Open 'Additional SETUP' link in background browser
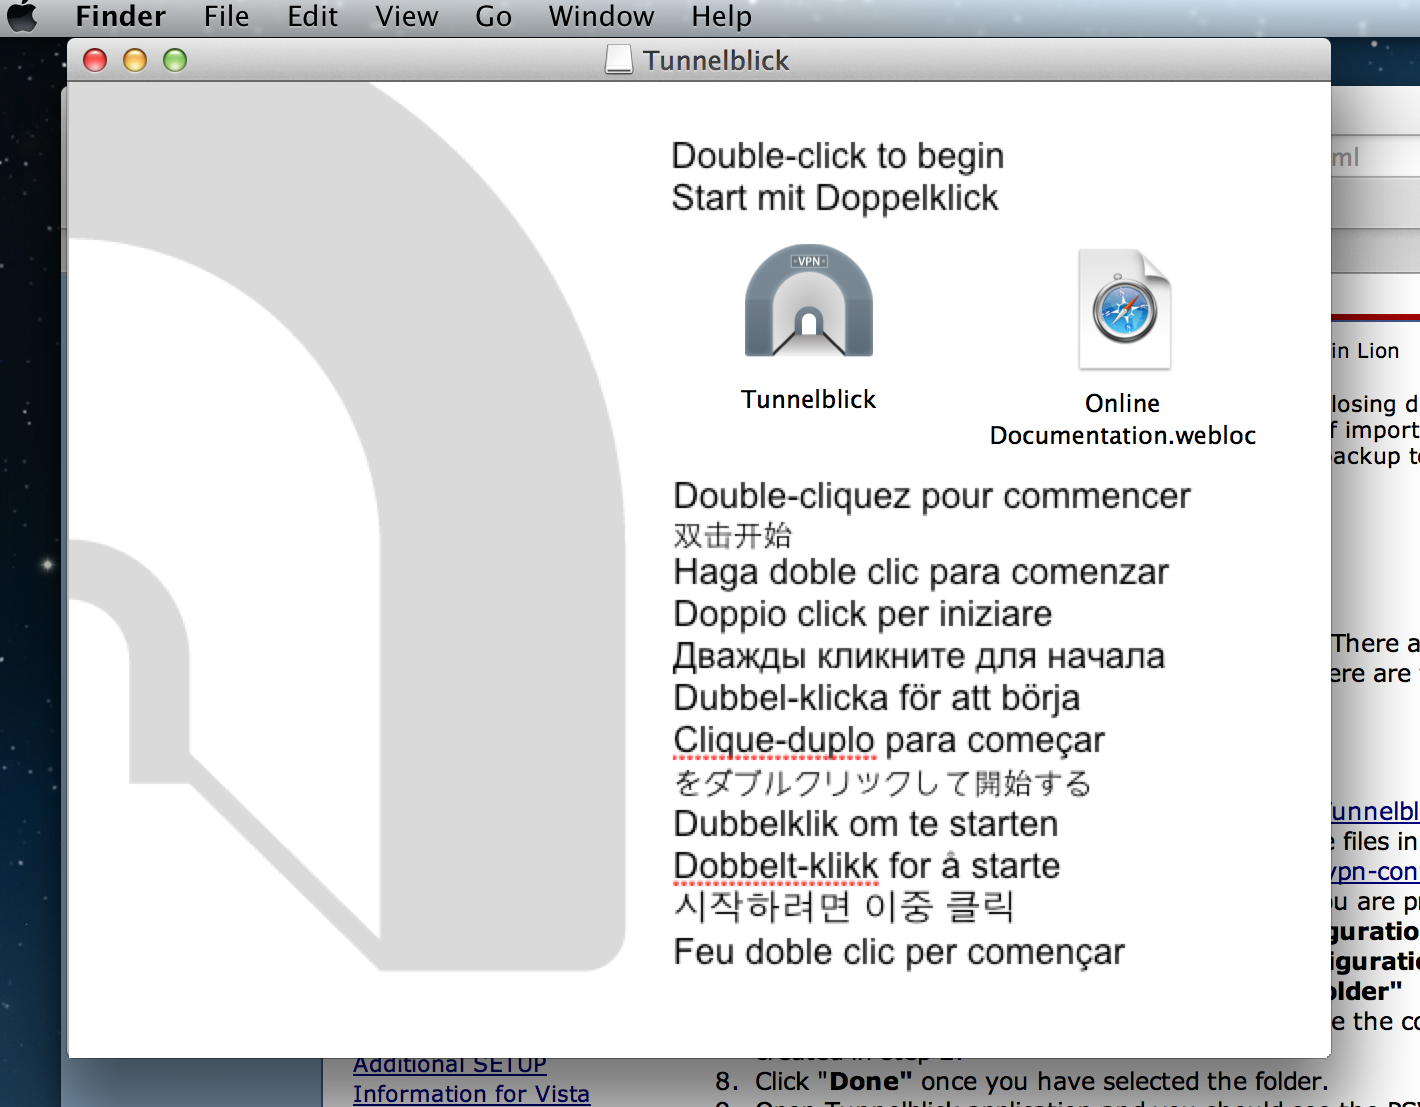Image resolution: width=1420 pixels, height=1107 pixels. (x=450, y=1065)
